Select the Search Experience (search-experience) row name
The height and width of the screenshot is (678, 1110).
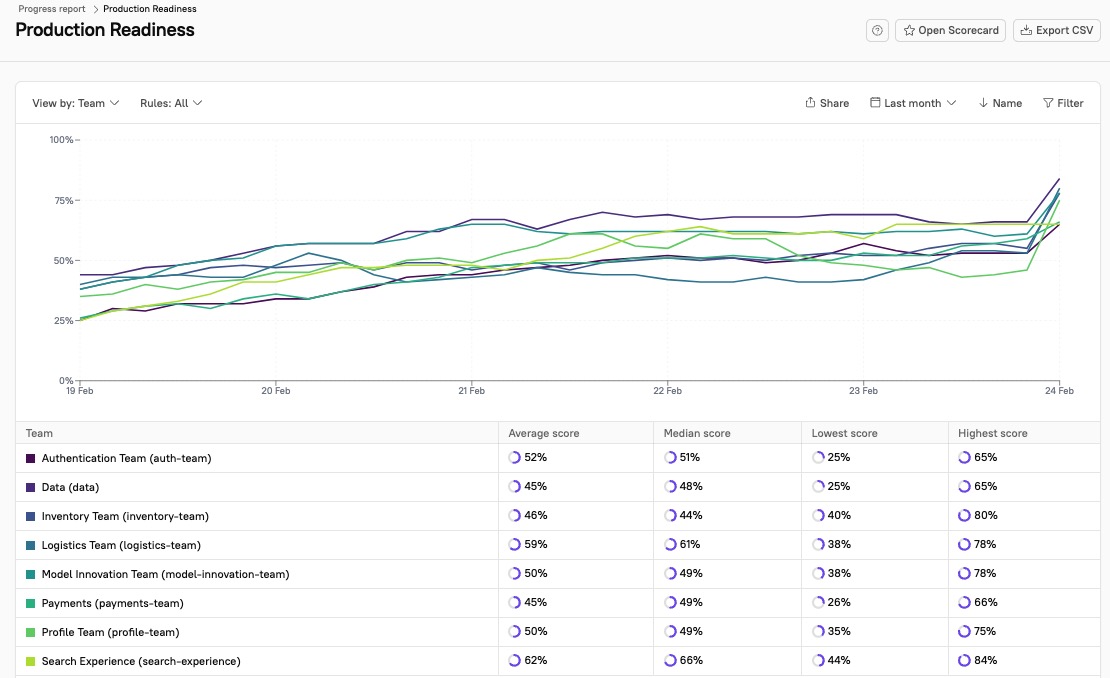pyautogui.click(x=141, y=662)
